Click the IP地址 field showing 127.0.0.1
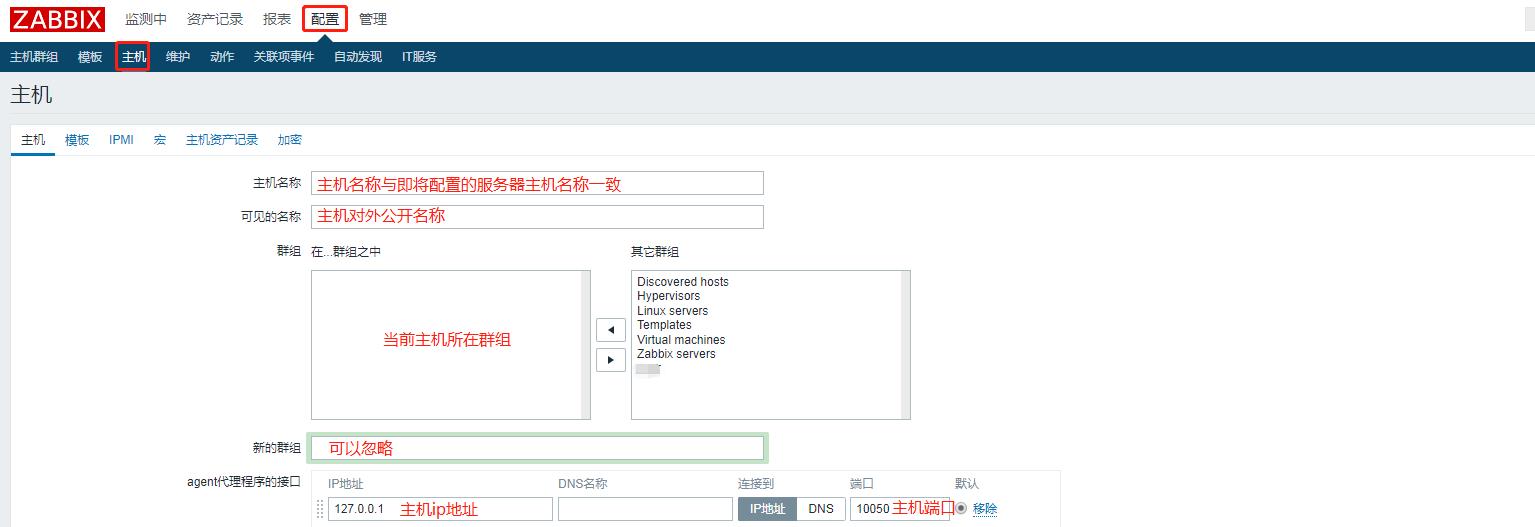 pos(440,509)
